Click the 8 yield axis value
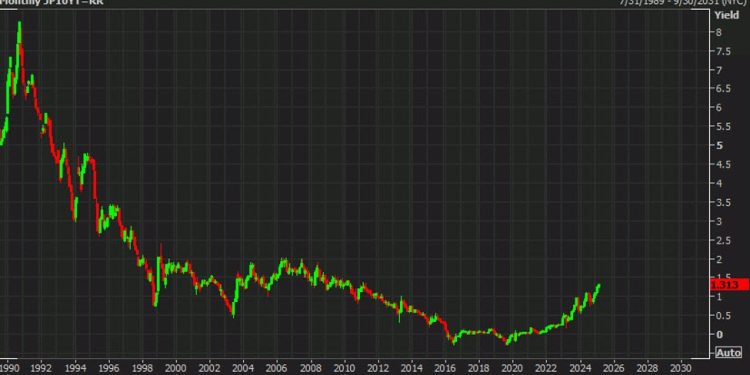This screenshot has width=750, height=375. point(719,32)
